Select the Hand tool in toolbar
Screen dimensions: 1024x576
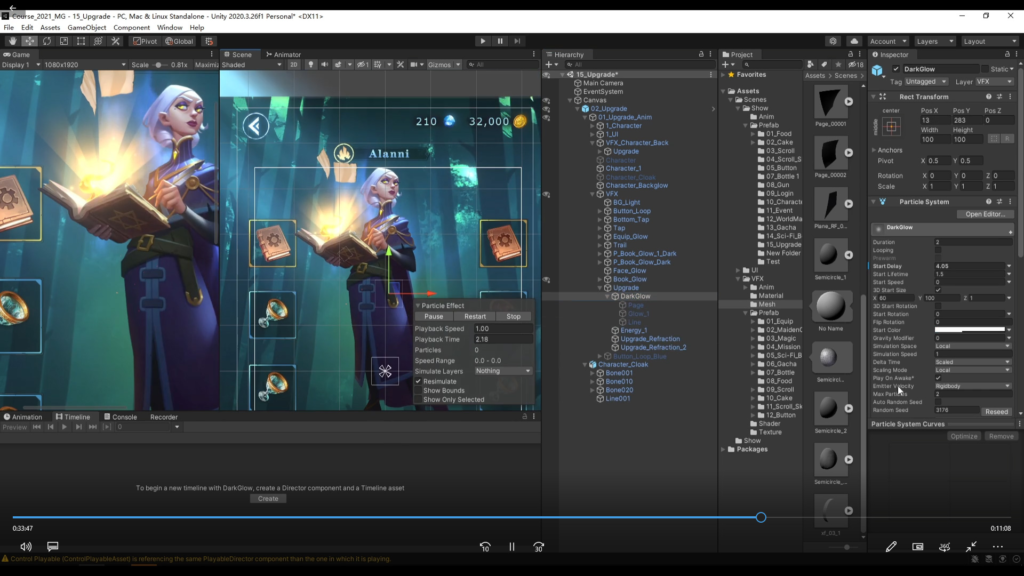(11, 41)
